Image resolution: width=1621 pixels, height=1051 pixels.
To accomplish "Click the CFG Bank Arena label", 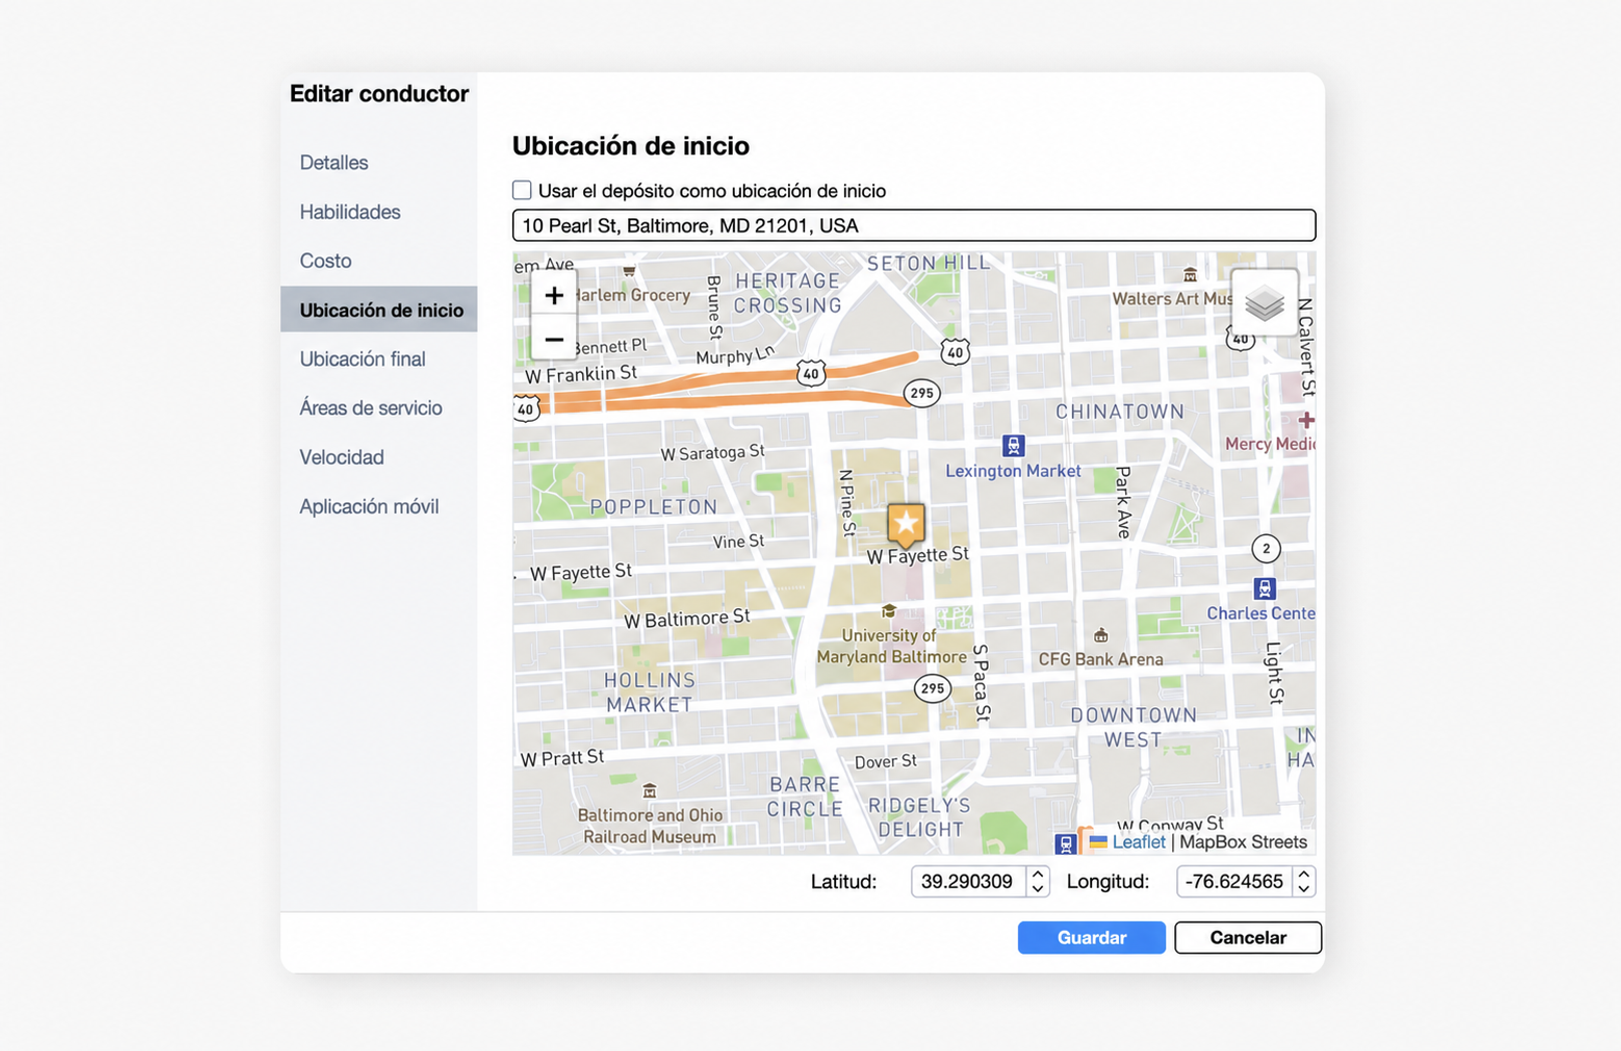I will 1100,659.
